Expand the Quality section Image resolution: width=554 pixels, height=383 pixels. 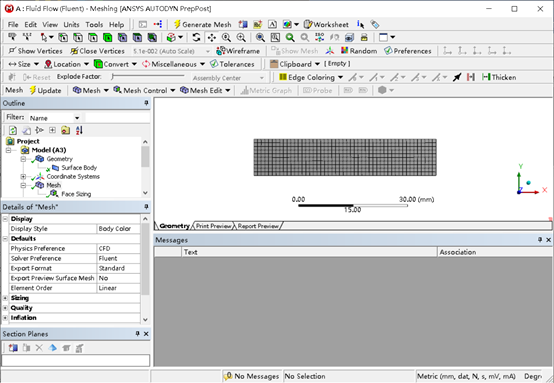[x=5, y=308]
